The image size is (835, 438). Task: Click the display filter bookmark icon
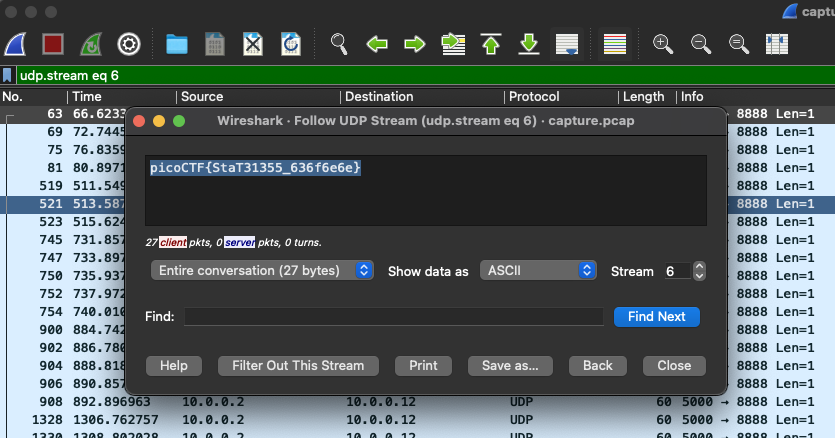[x=7, y=75]
